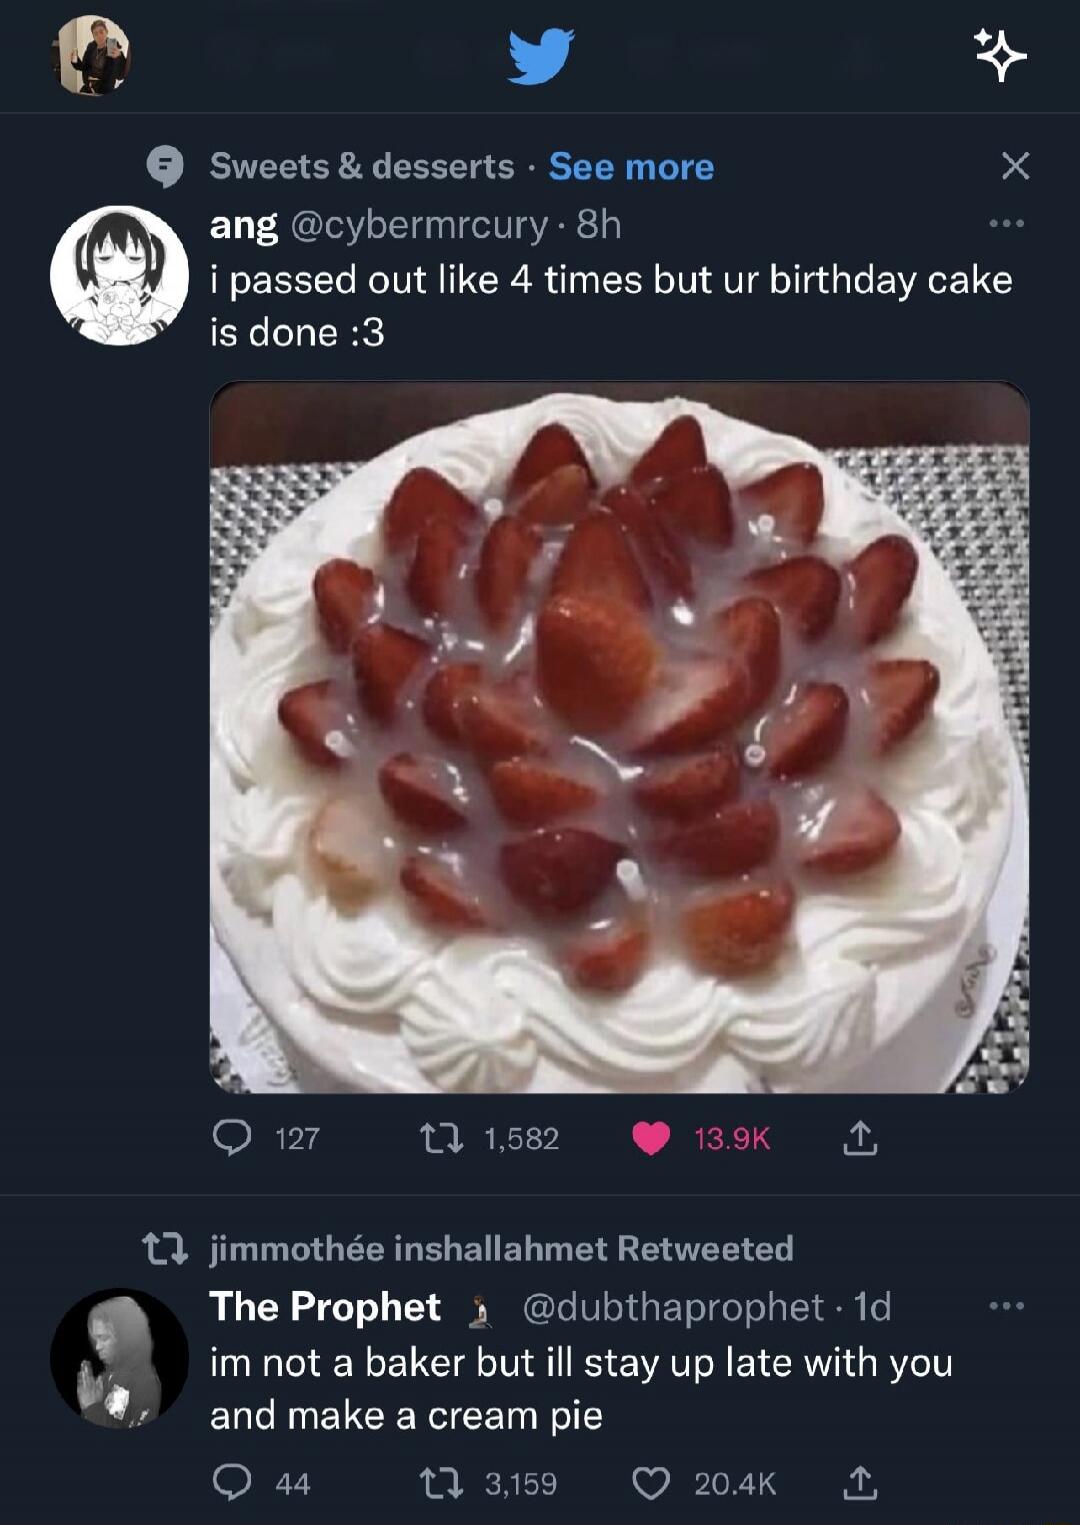Open ang's profile picture

click(119, 275)
